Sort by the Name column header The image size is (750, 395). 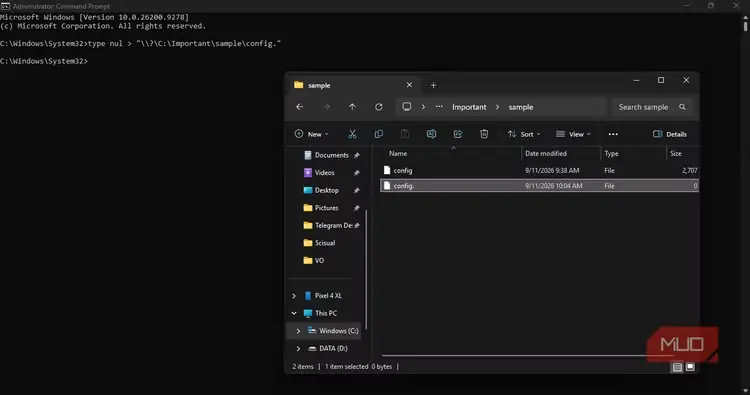[x=398, y=154]
